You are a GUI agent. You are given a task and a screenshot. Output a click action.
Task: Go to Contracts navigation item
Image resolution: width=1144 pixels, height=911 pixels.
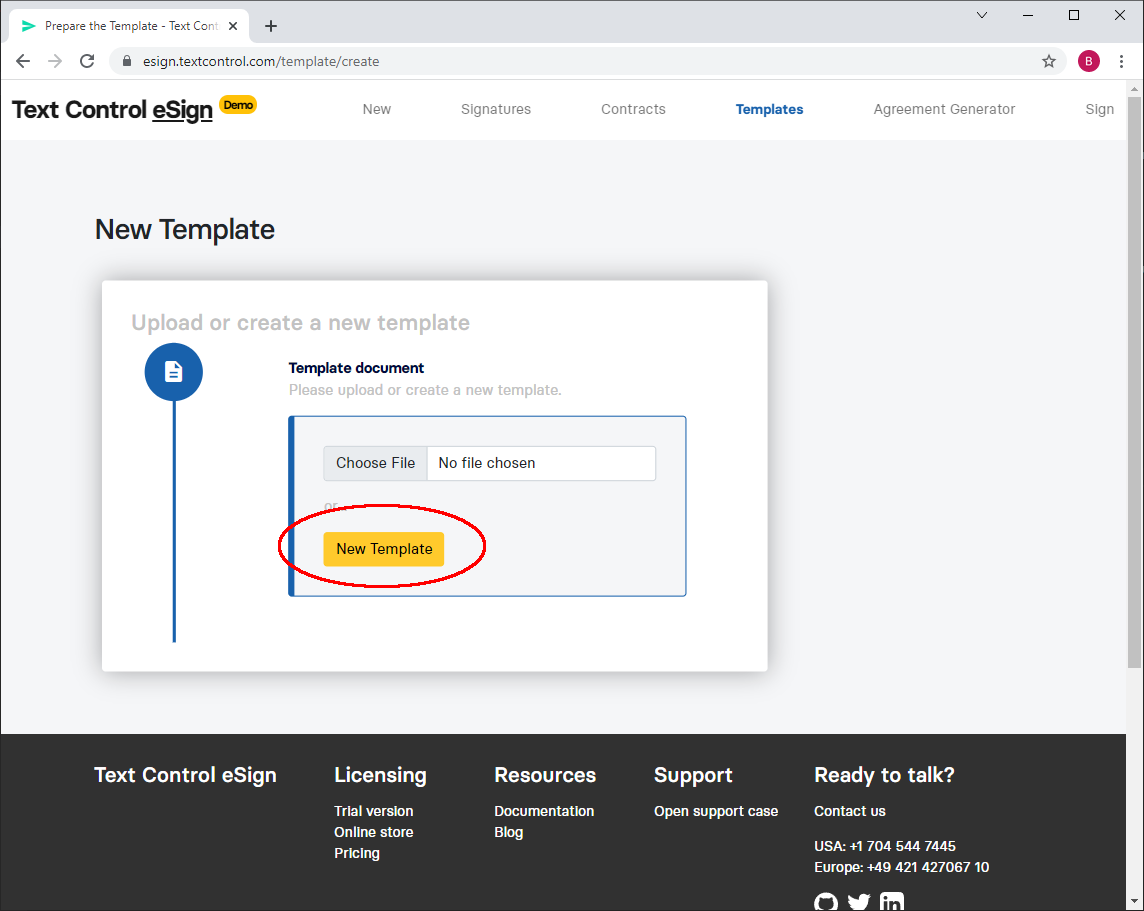point(633,109)
